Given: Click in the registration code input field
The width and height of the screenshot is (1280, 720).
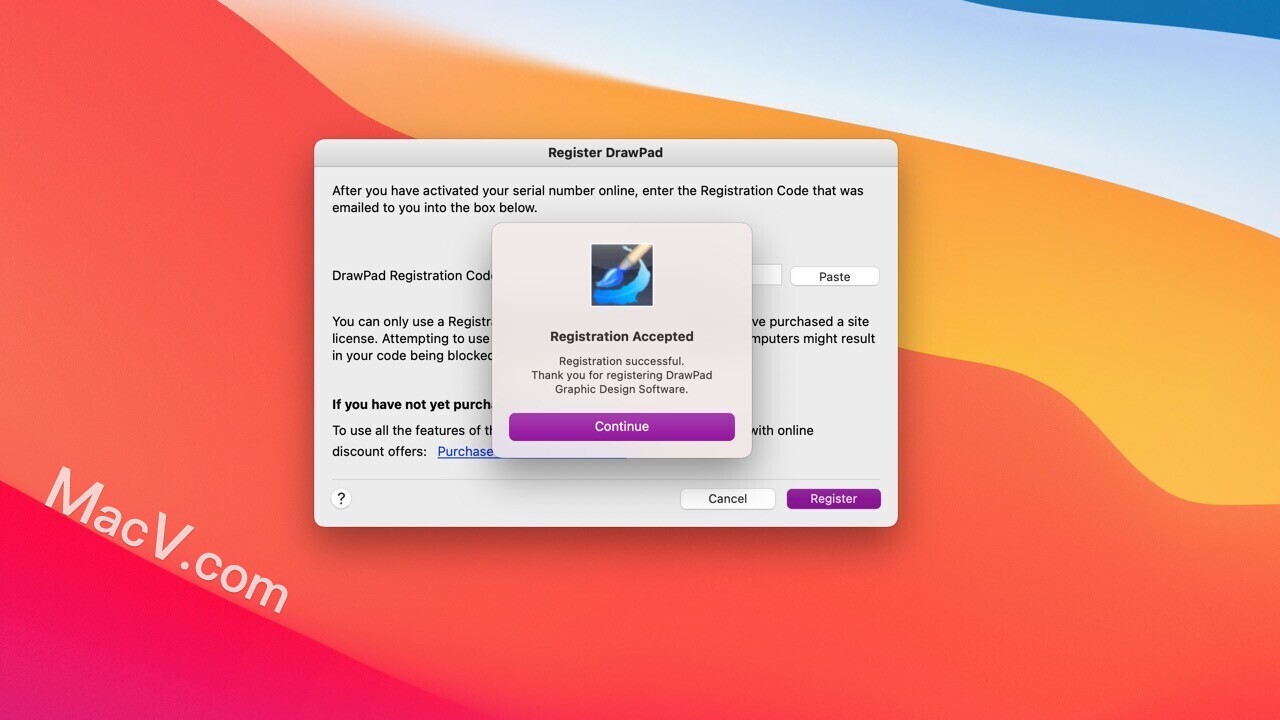Looking at the screenshot, I should 767,275.
